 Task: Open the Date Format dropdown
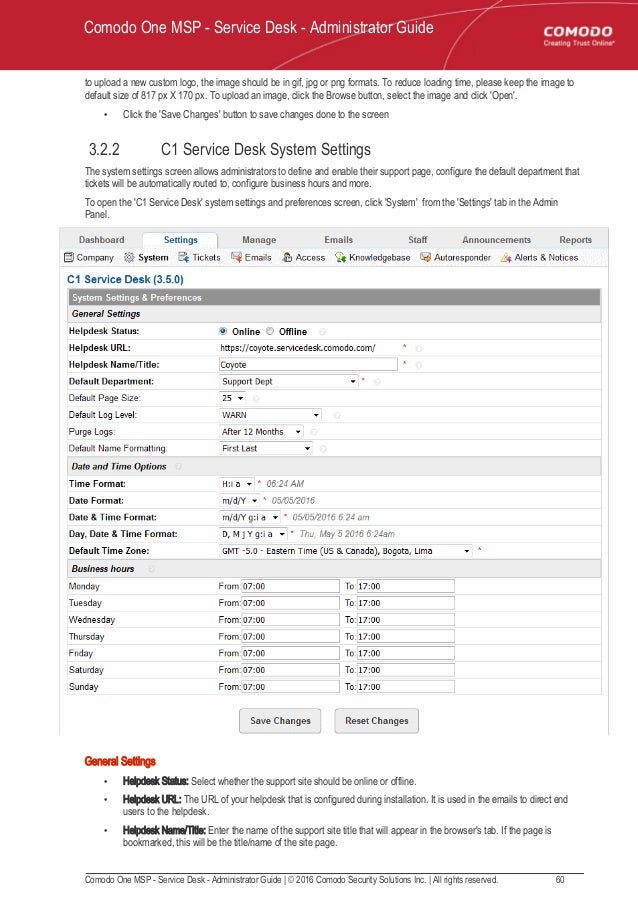click(x=240, y=500)
